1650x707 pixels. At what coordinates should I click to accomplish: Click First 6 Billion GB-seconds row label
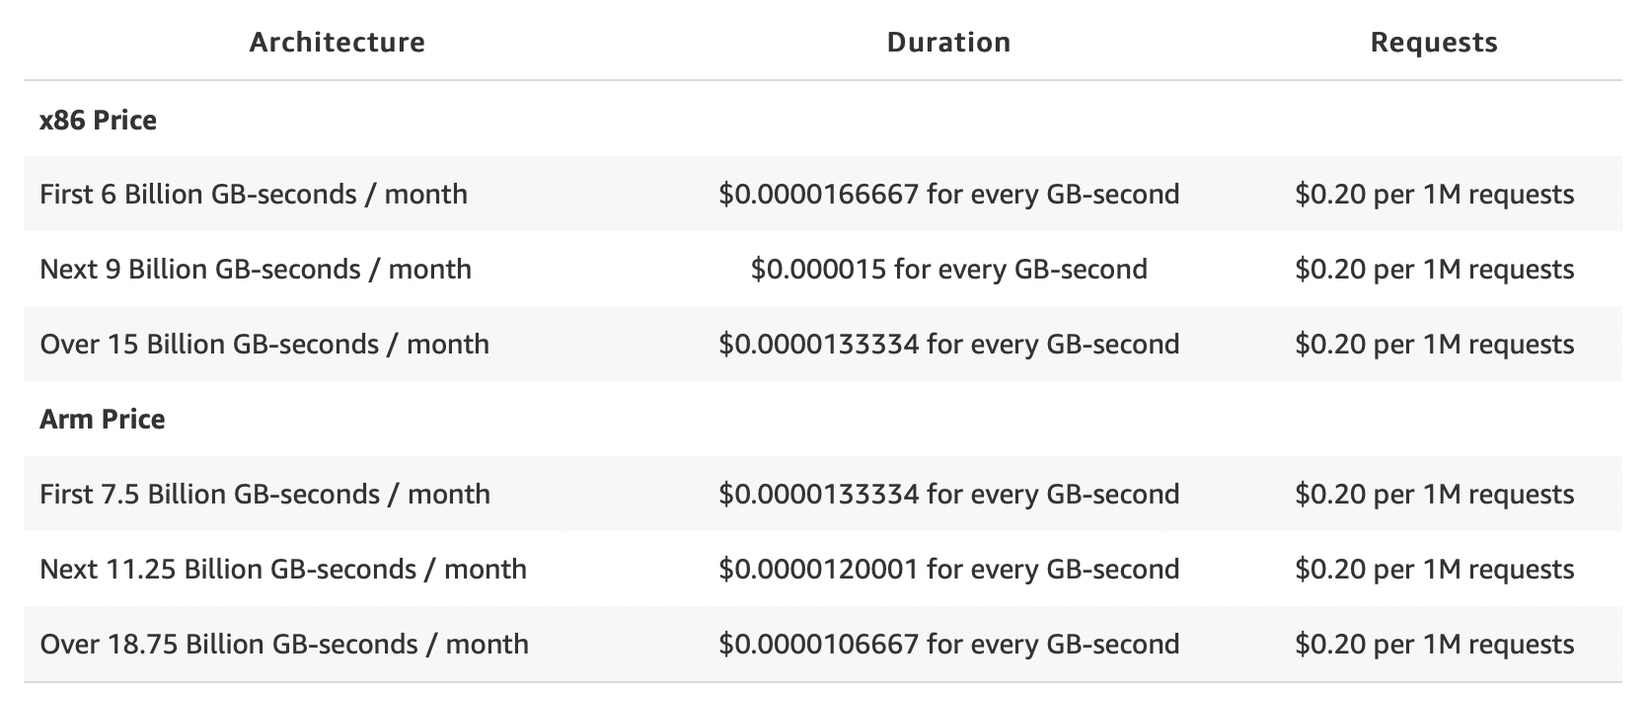click(253, 194)
